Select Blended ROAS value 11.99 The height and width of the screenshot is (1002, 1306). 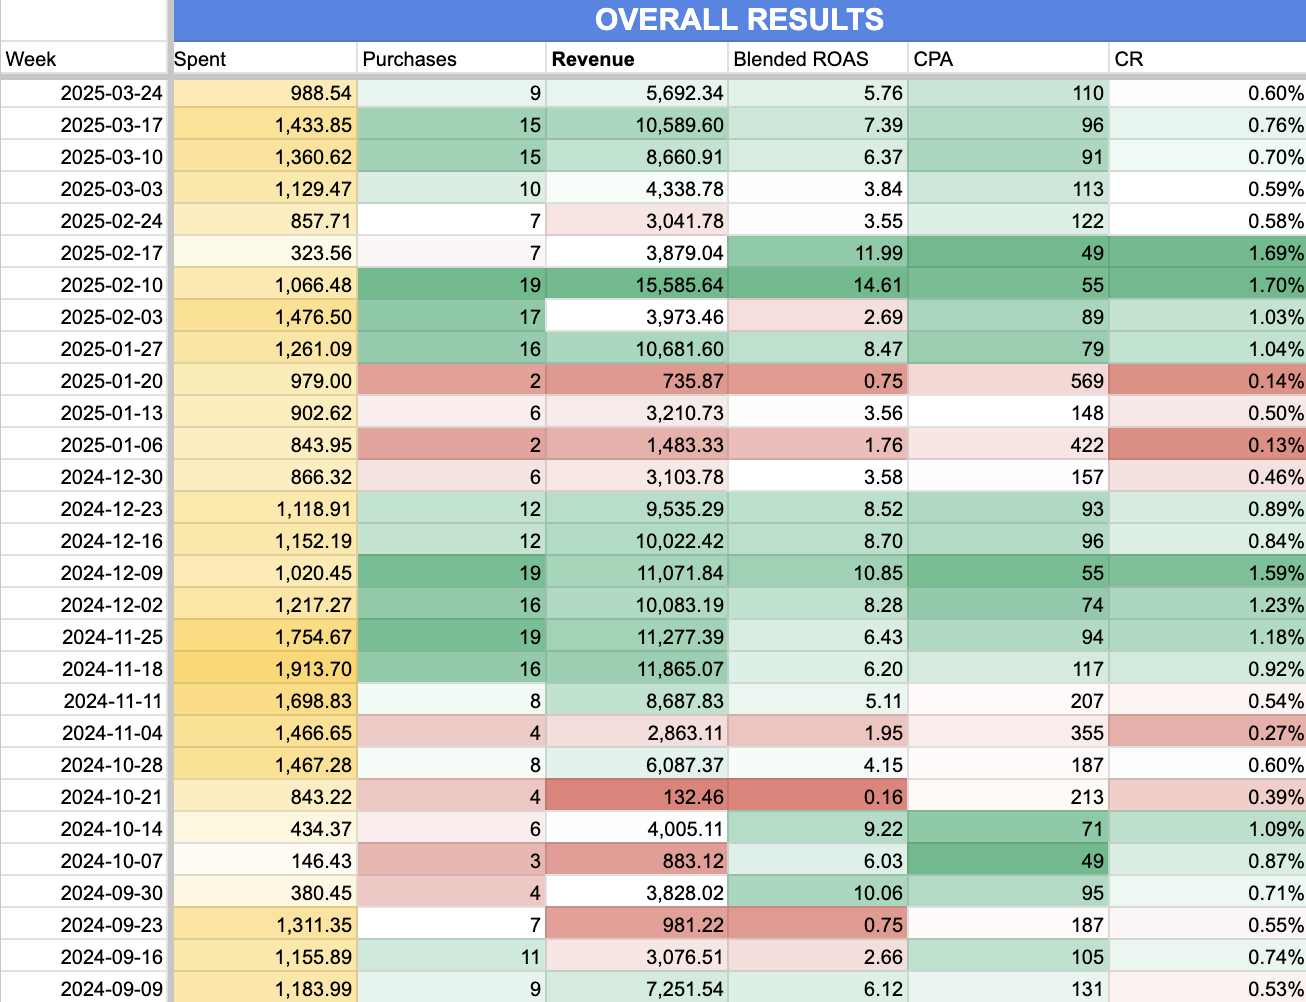coord(818,253)
